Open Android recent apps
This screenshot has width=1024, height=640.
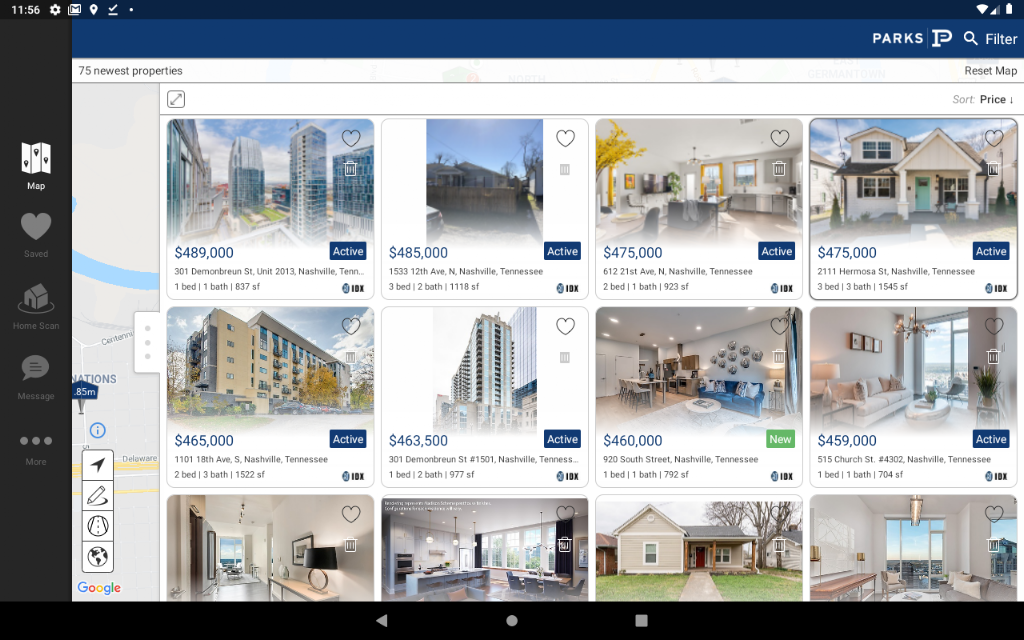(x=641, y=620)
